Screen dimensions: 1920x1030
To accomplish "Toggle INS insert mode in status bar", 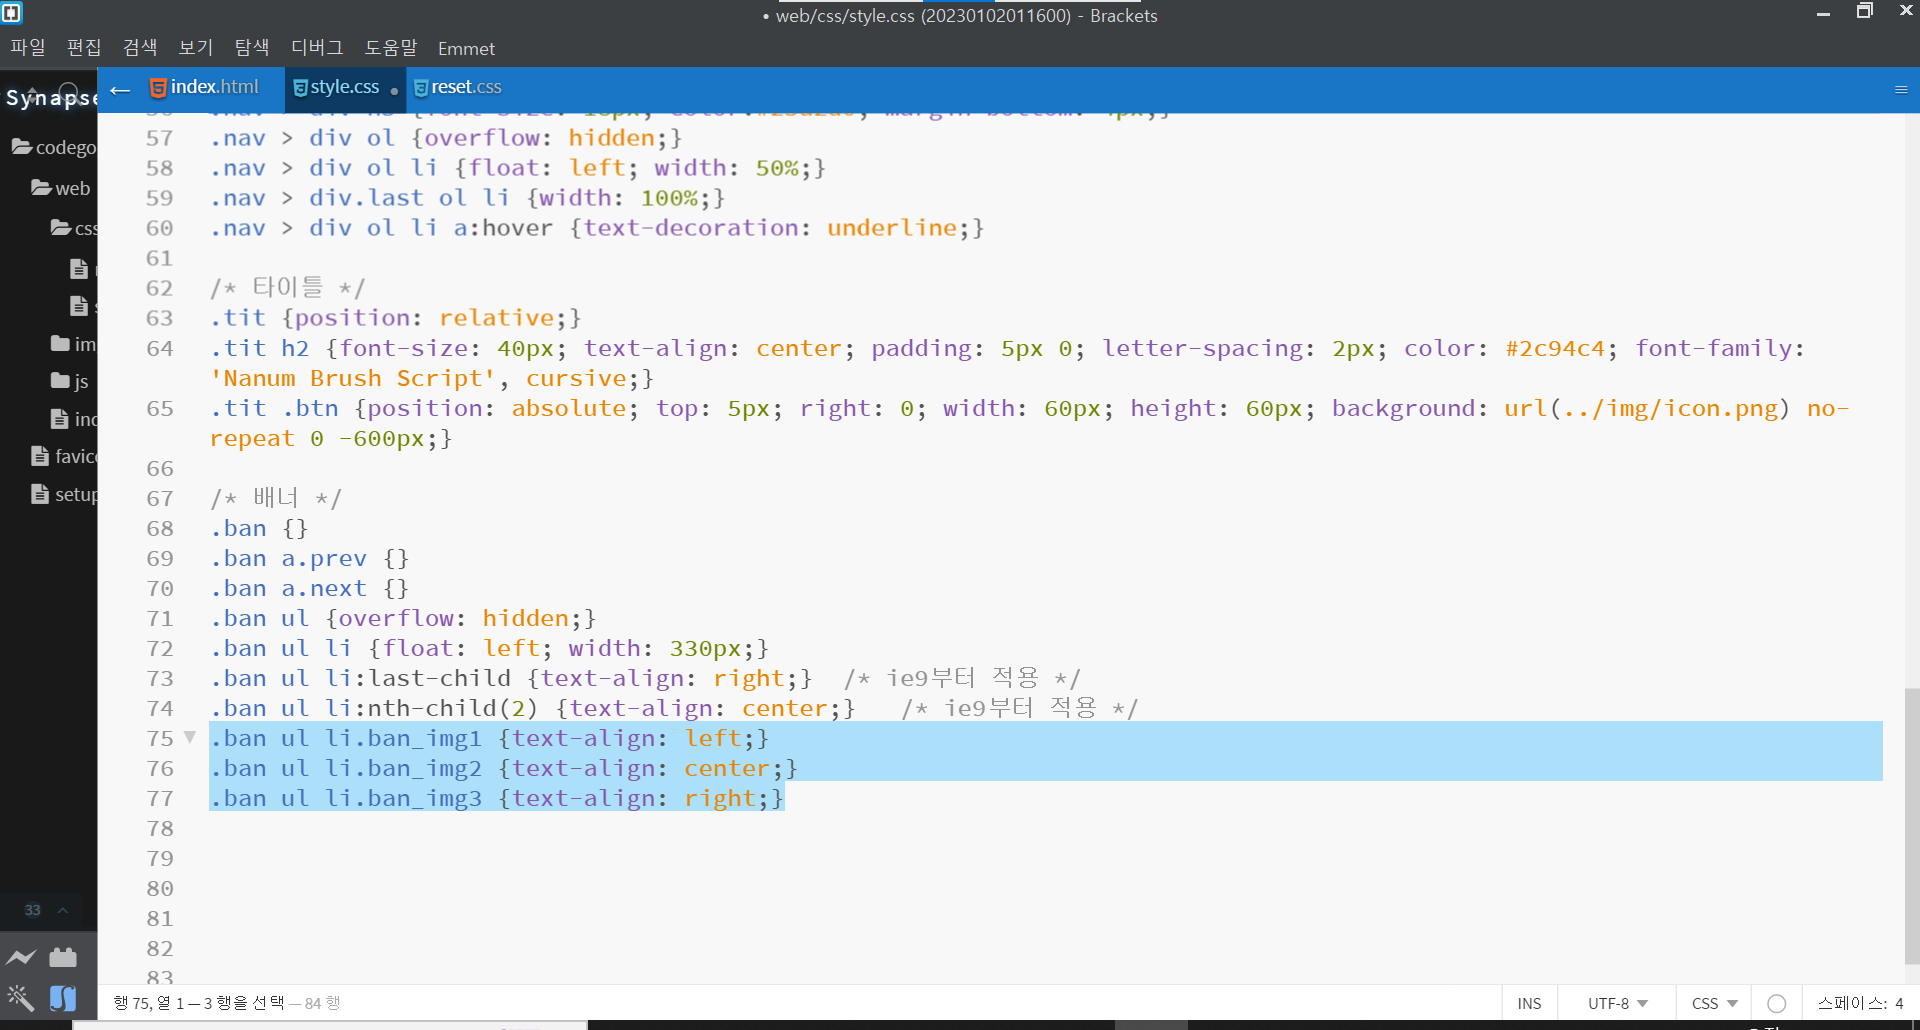I will 1529,1003.
